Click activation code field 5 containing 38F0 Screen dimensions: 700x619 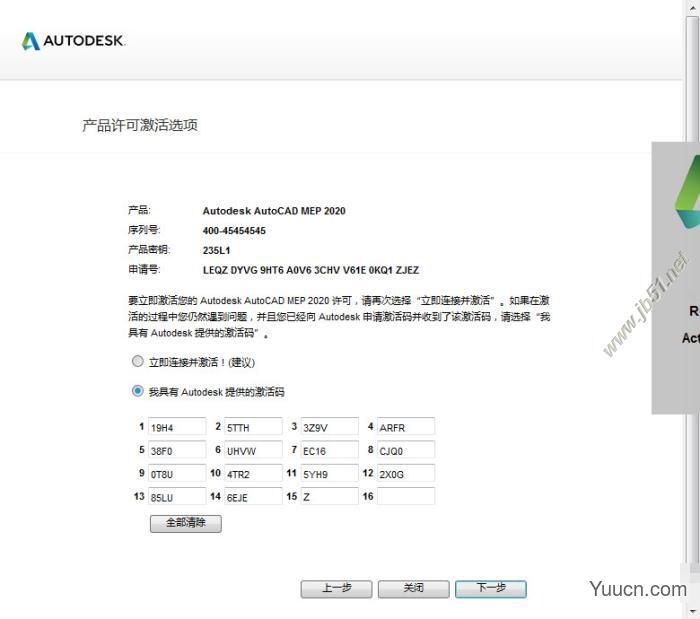[x=177, y=449]
